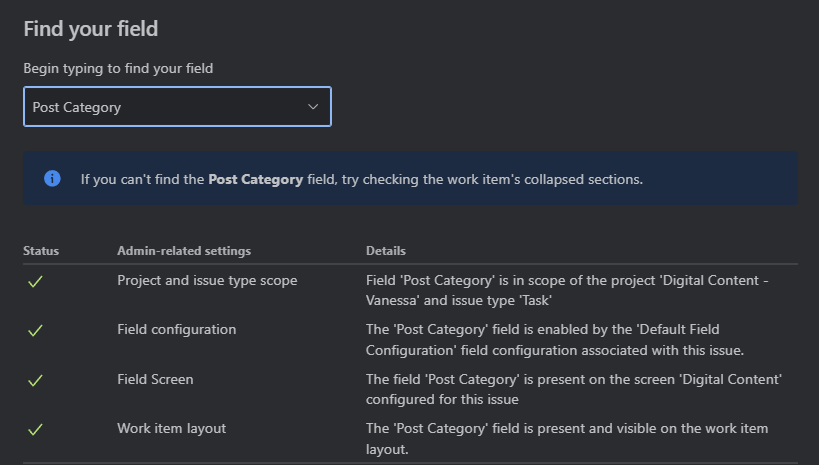This screenshot has width=819, height=465.
Task: Click the Admin-related settings column header
Action: click(184, 250)
